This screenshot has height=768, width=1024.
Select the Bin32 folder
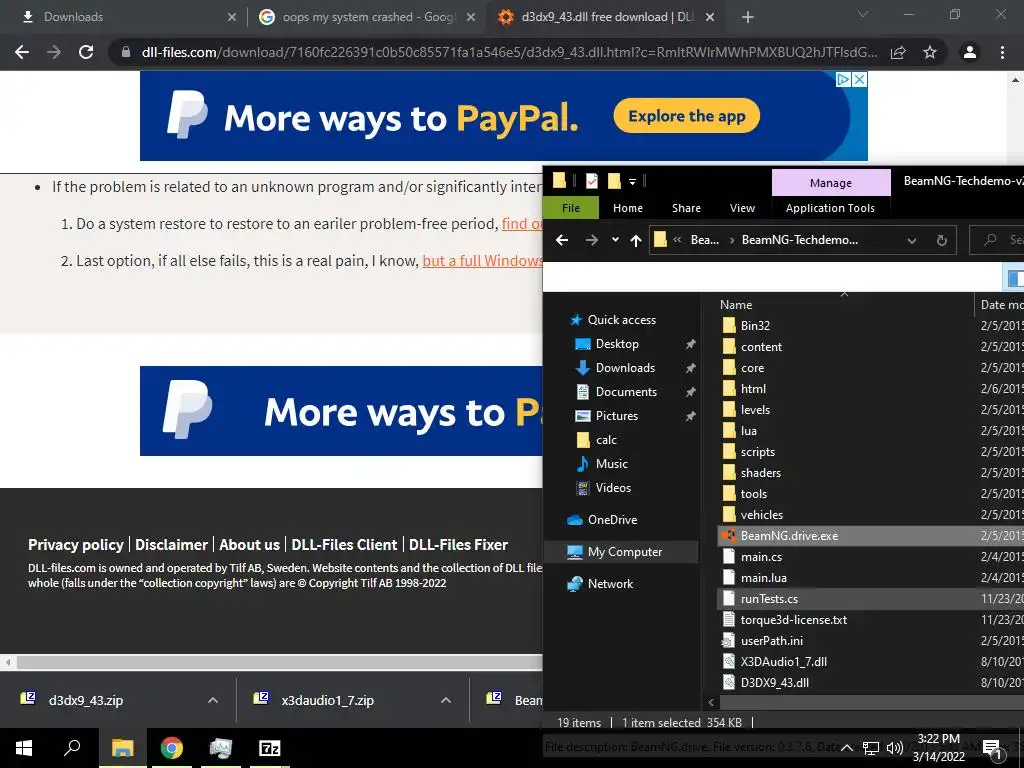(755, 325)
